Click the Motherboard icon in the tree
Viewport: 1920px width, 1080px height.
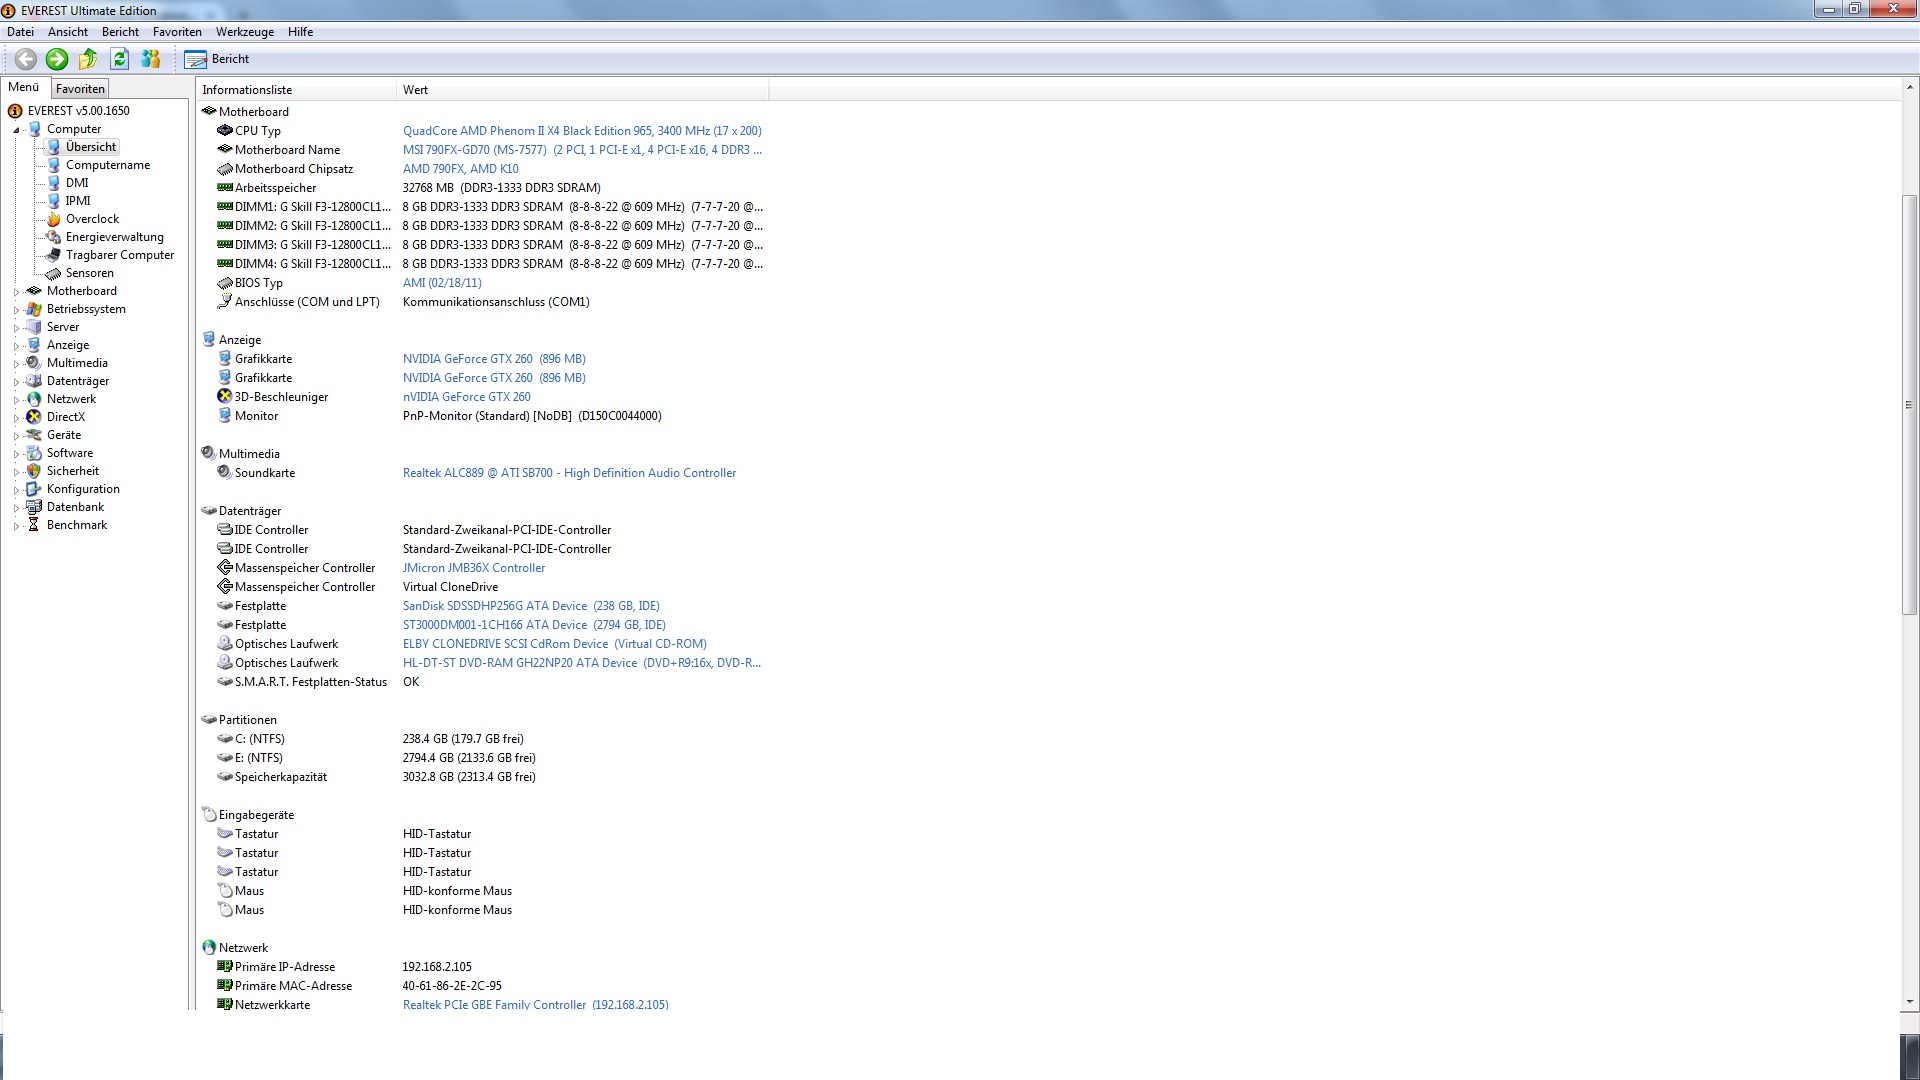click(x=34, y=291)
